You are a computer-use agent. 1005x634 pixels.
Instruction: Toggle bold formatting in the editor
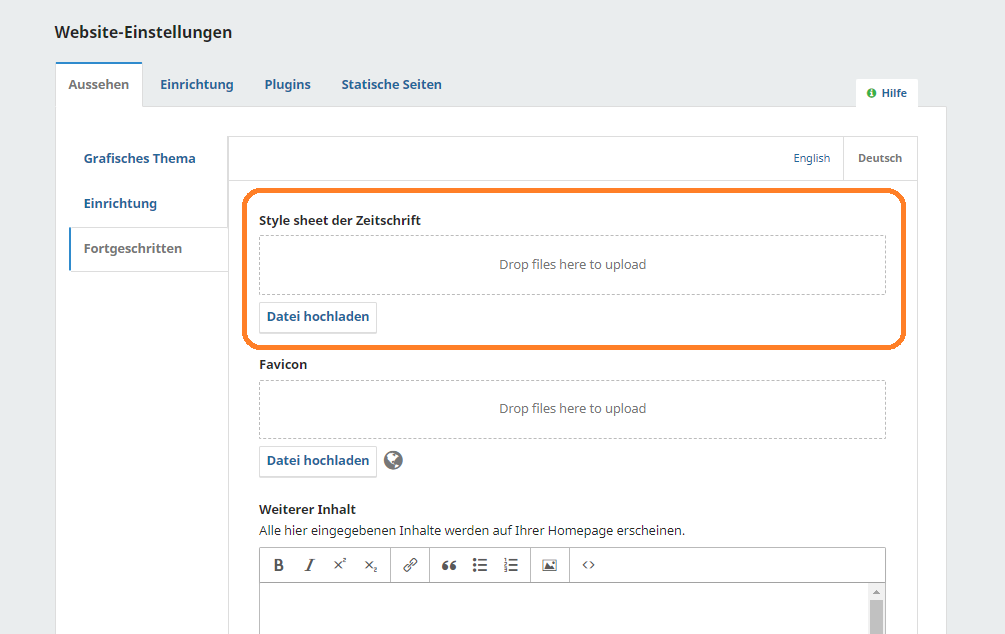click(x=279, y=565)
